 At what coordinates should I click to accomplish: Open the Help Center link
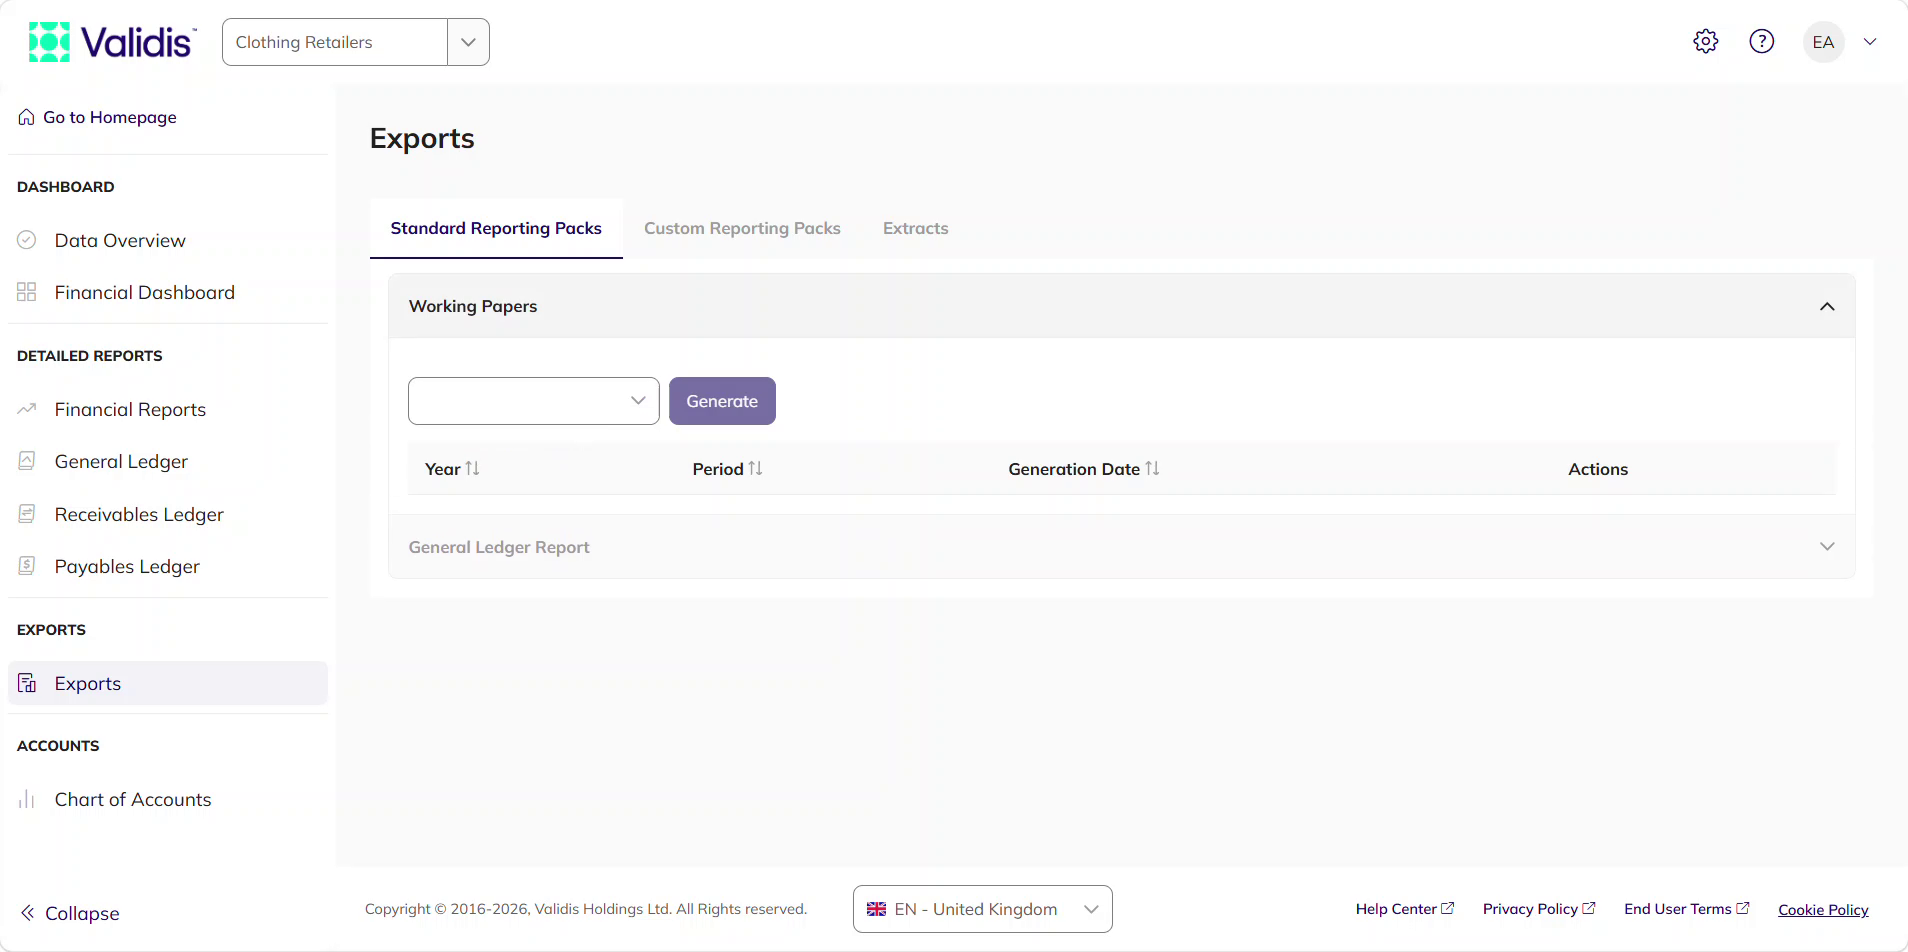tap(1396, 909)
